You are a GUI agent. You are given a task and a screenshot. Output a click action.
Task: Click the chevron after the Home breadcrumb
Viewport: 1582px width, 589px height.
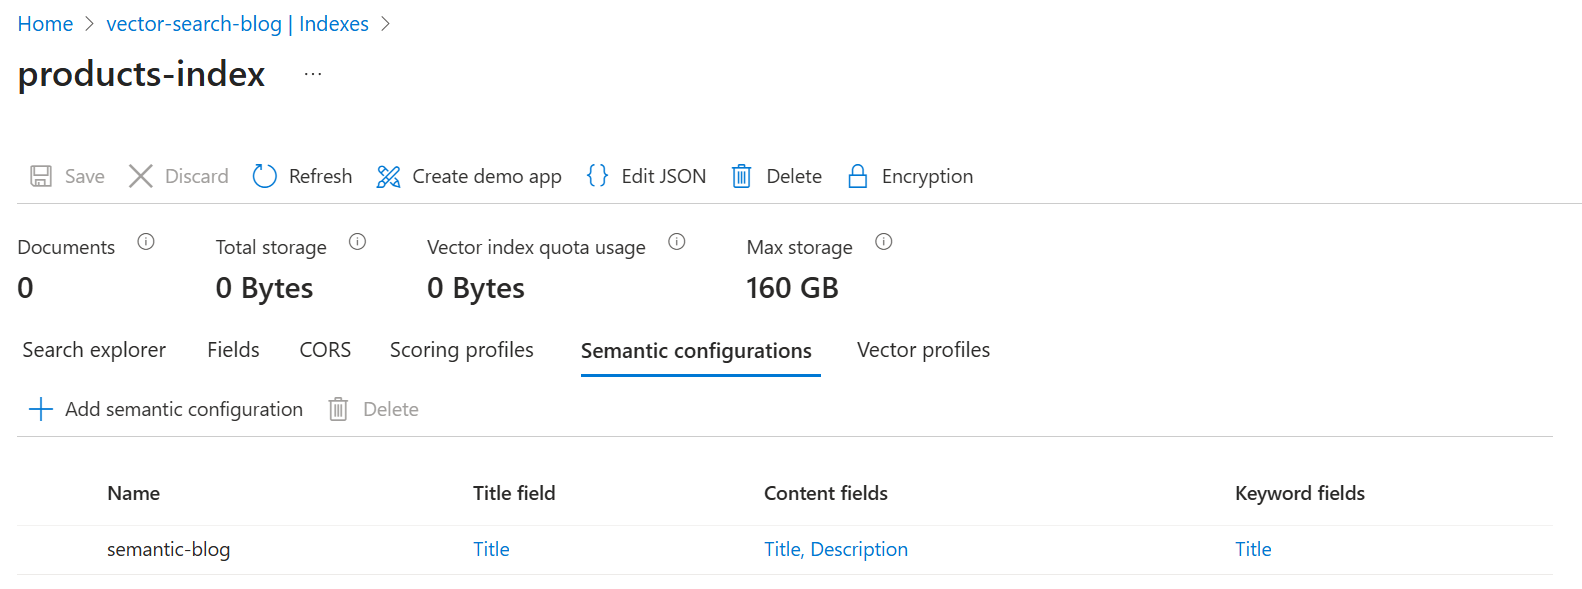point(89,24)
